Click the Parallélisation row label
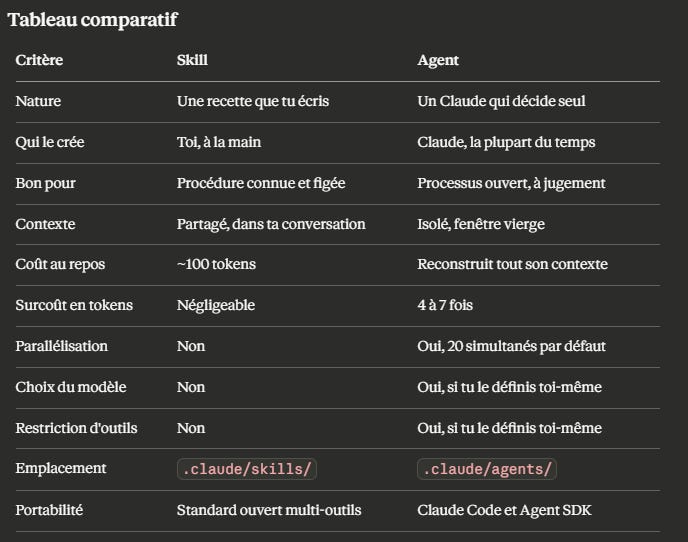688x542 pixels. [62, 346]
